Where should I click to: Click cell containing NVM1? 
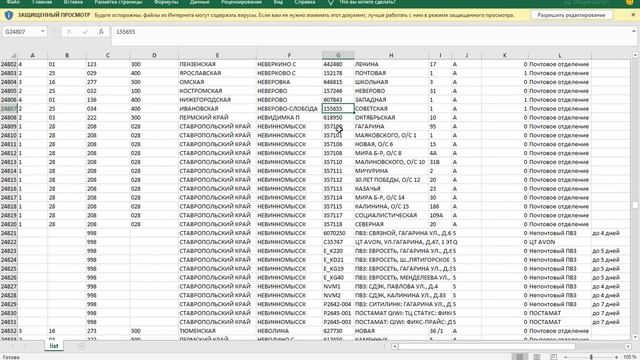point(338,287)
